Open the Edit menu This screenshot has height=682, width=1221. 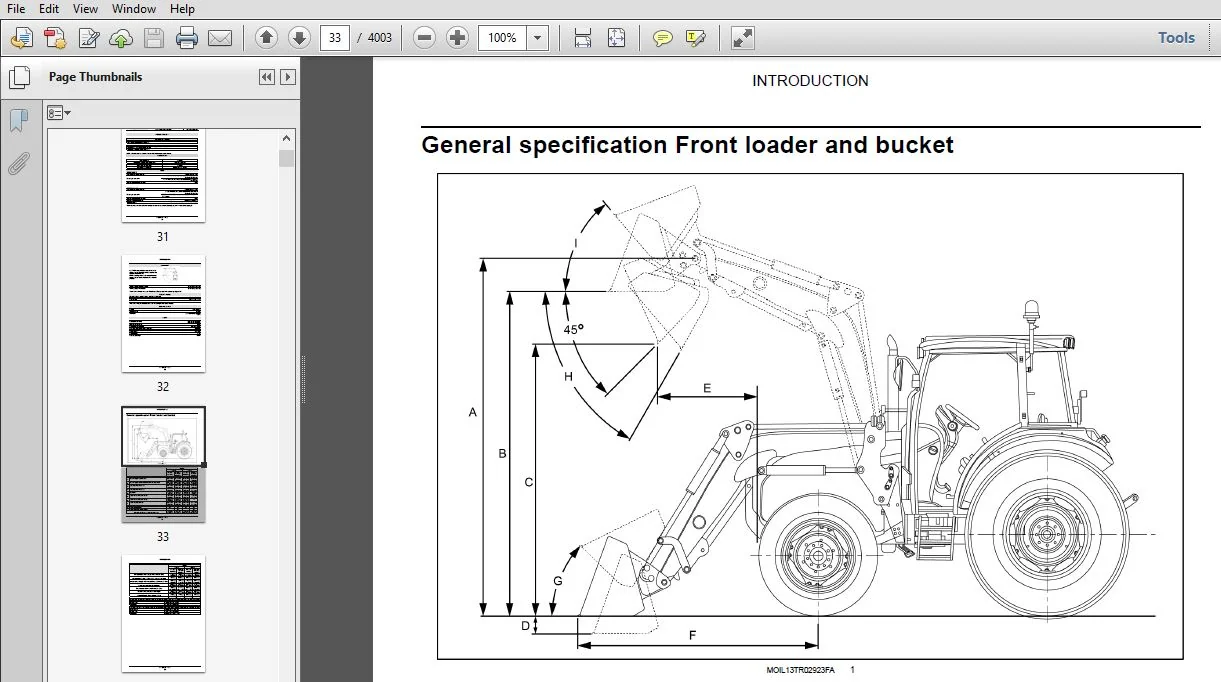[49, 9]
